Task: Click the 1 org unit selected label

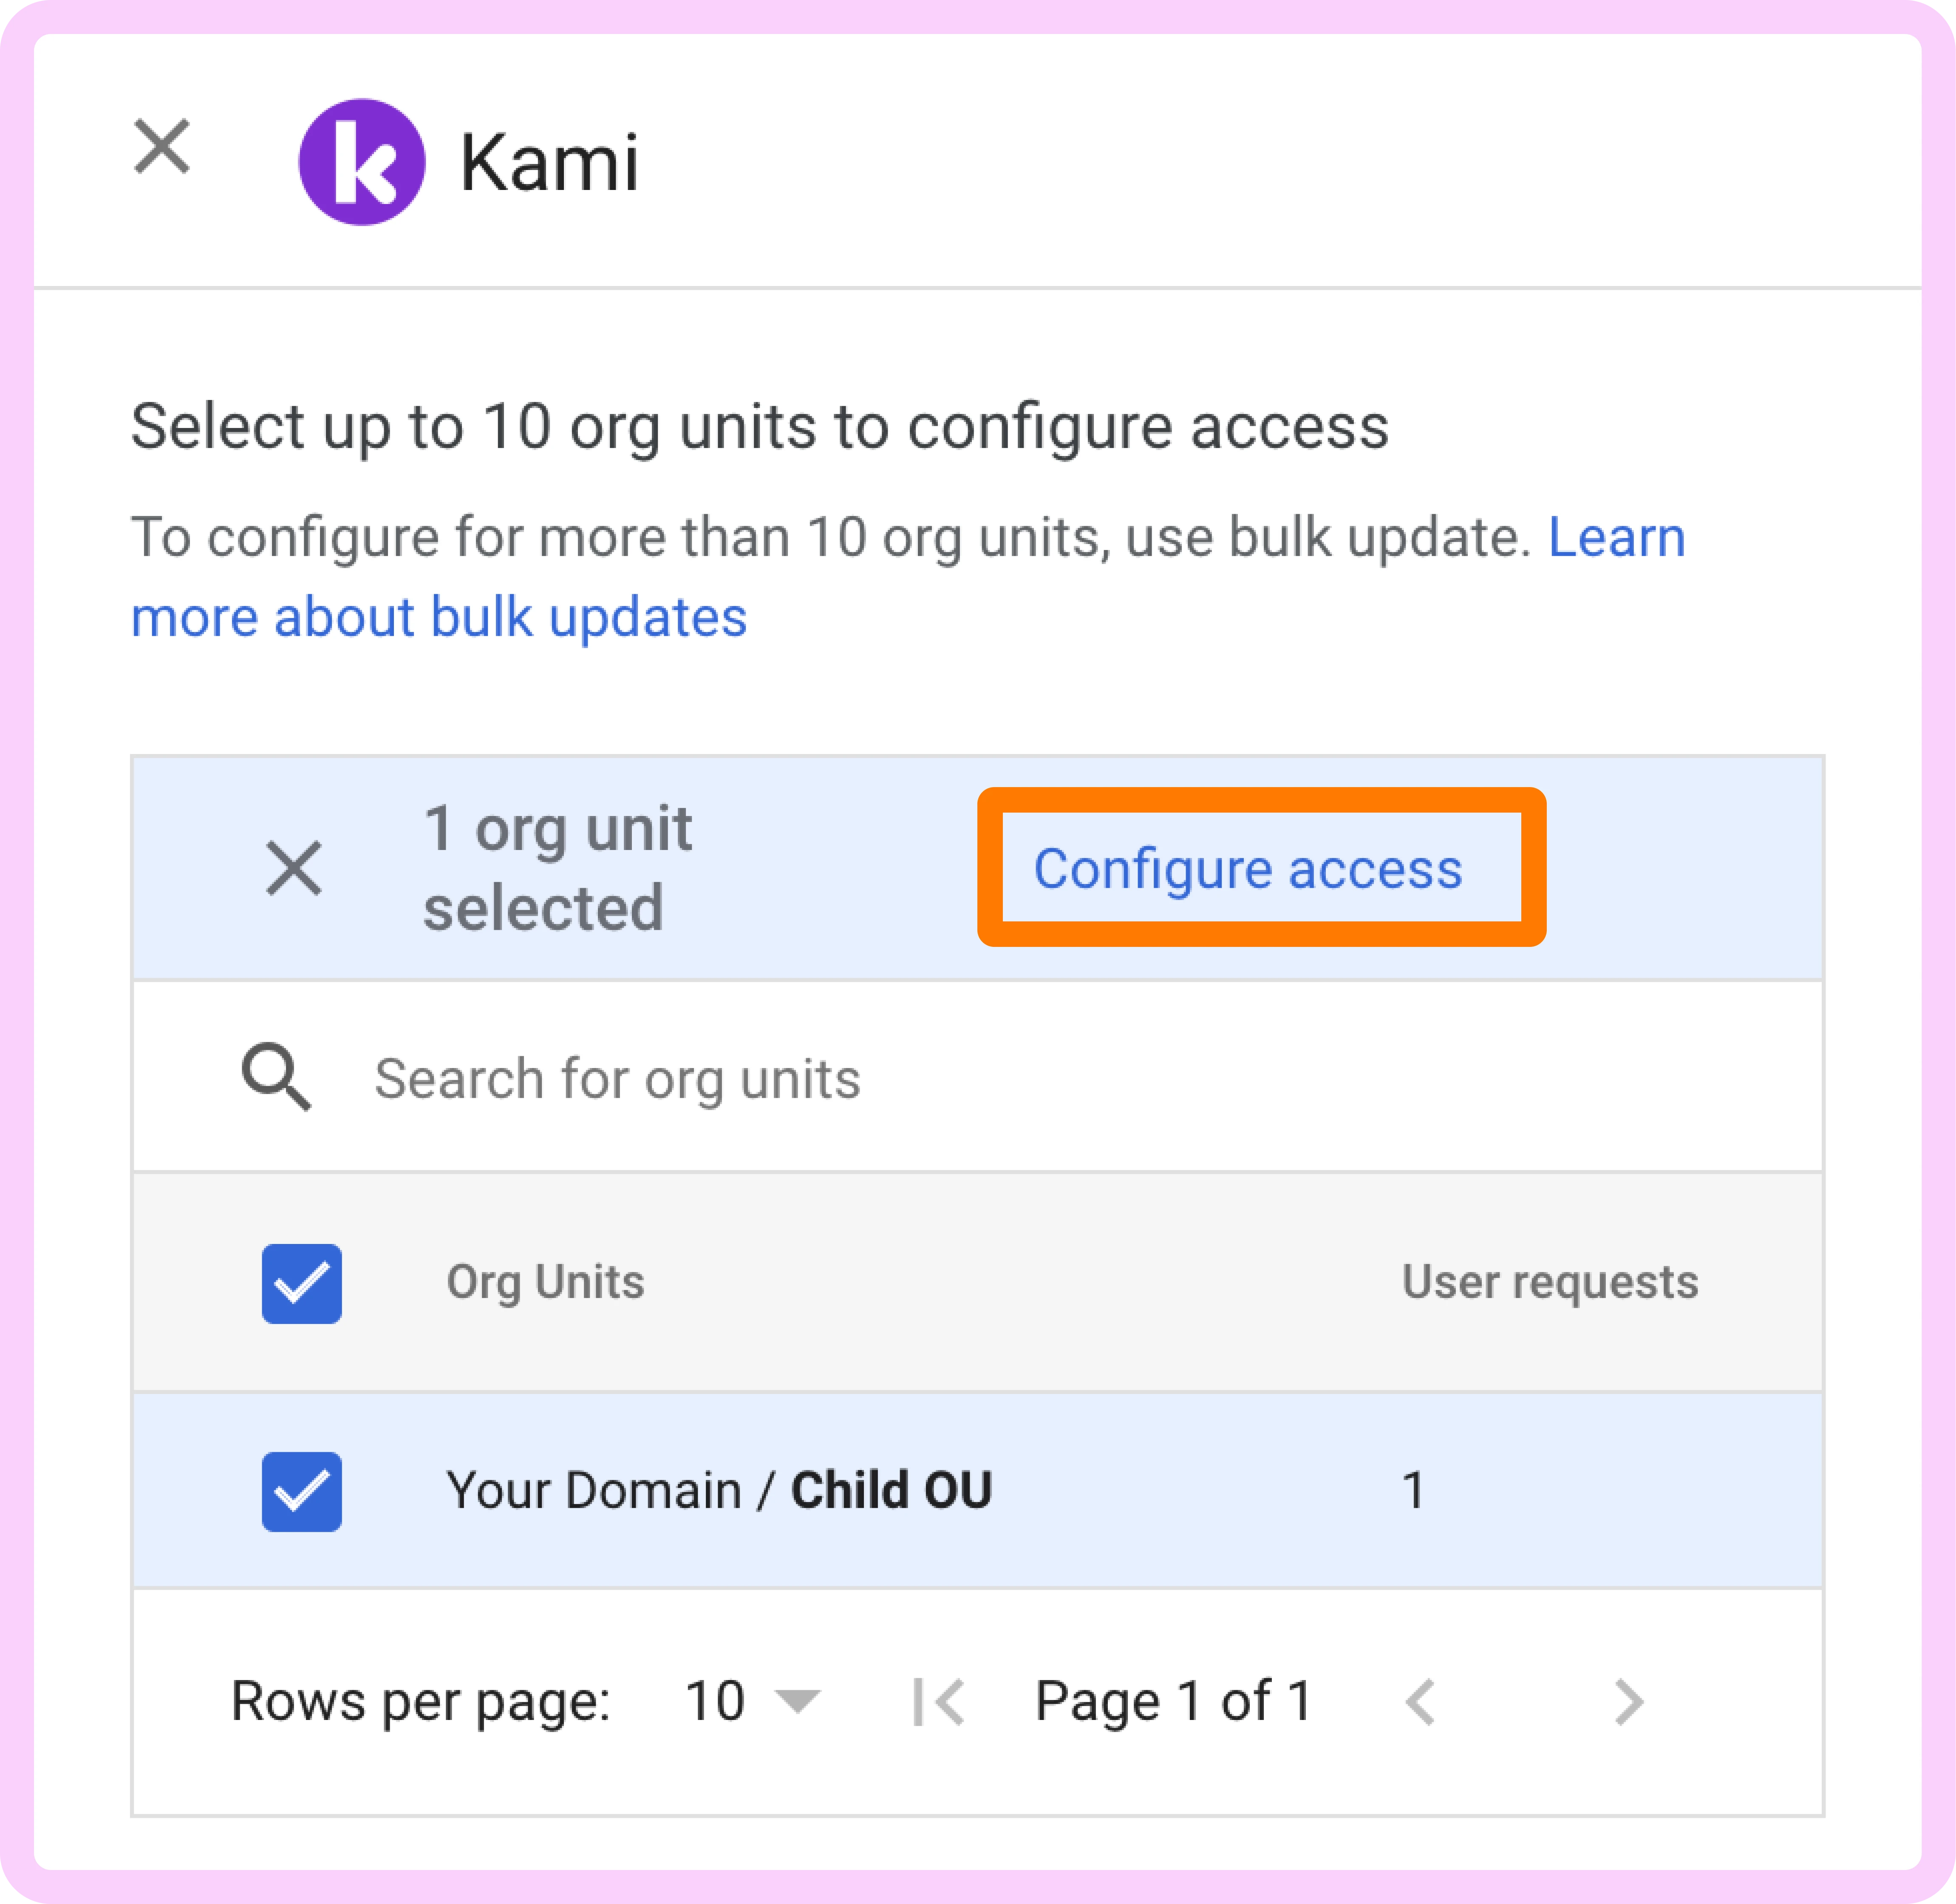Action: click(x=558, y=868)
